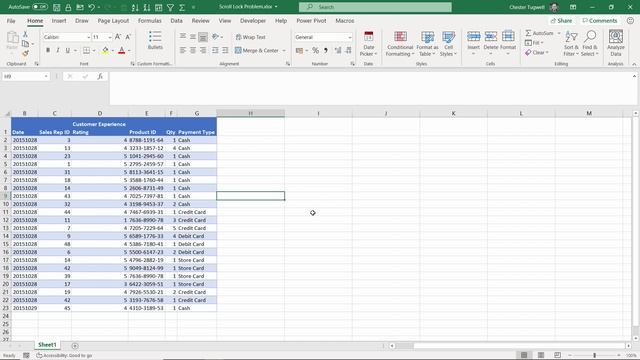Toggle Bold formatting

48,50
